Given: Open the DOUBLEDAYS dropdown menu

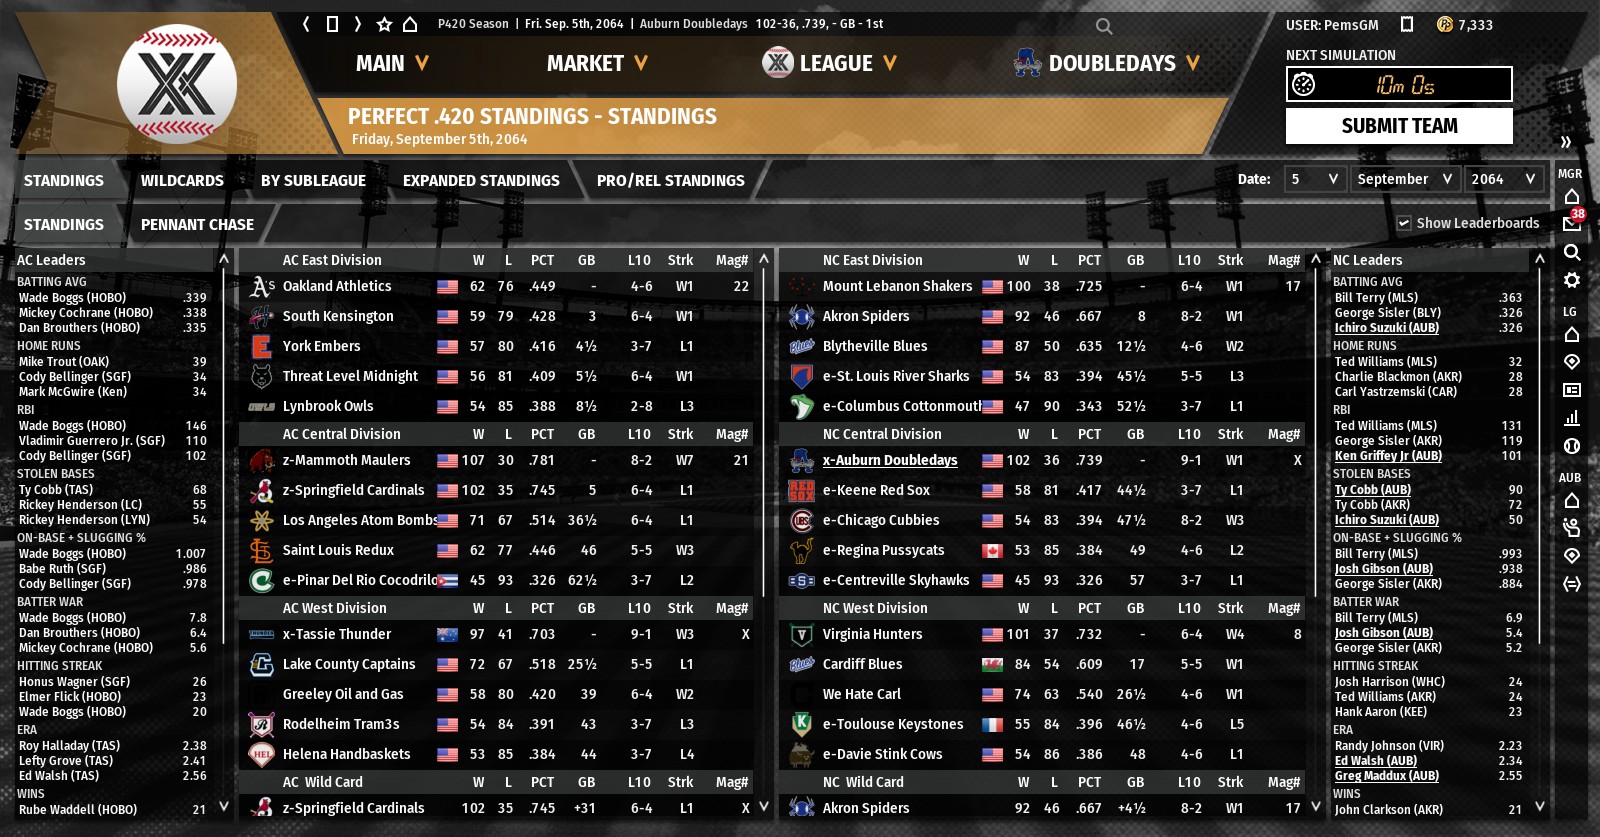Looking at the screenshot, I should coord(1107,64).
